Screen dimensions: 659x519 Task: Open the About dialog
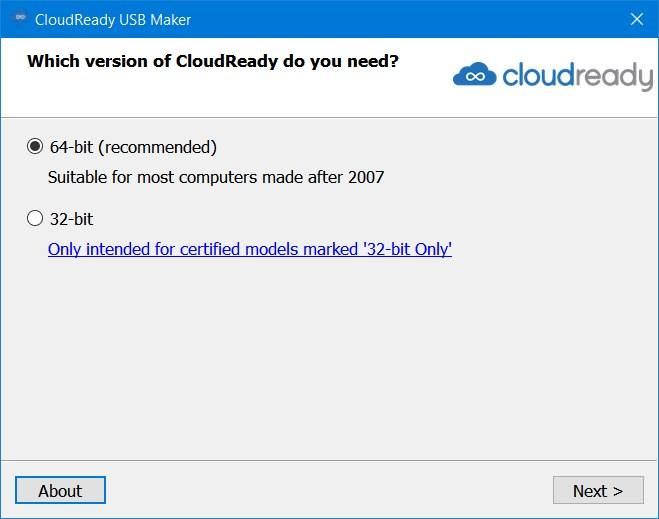click(x=60, y=490)
